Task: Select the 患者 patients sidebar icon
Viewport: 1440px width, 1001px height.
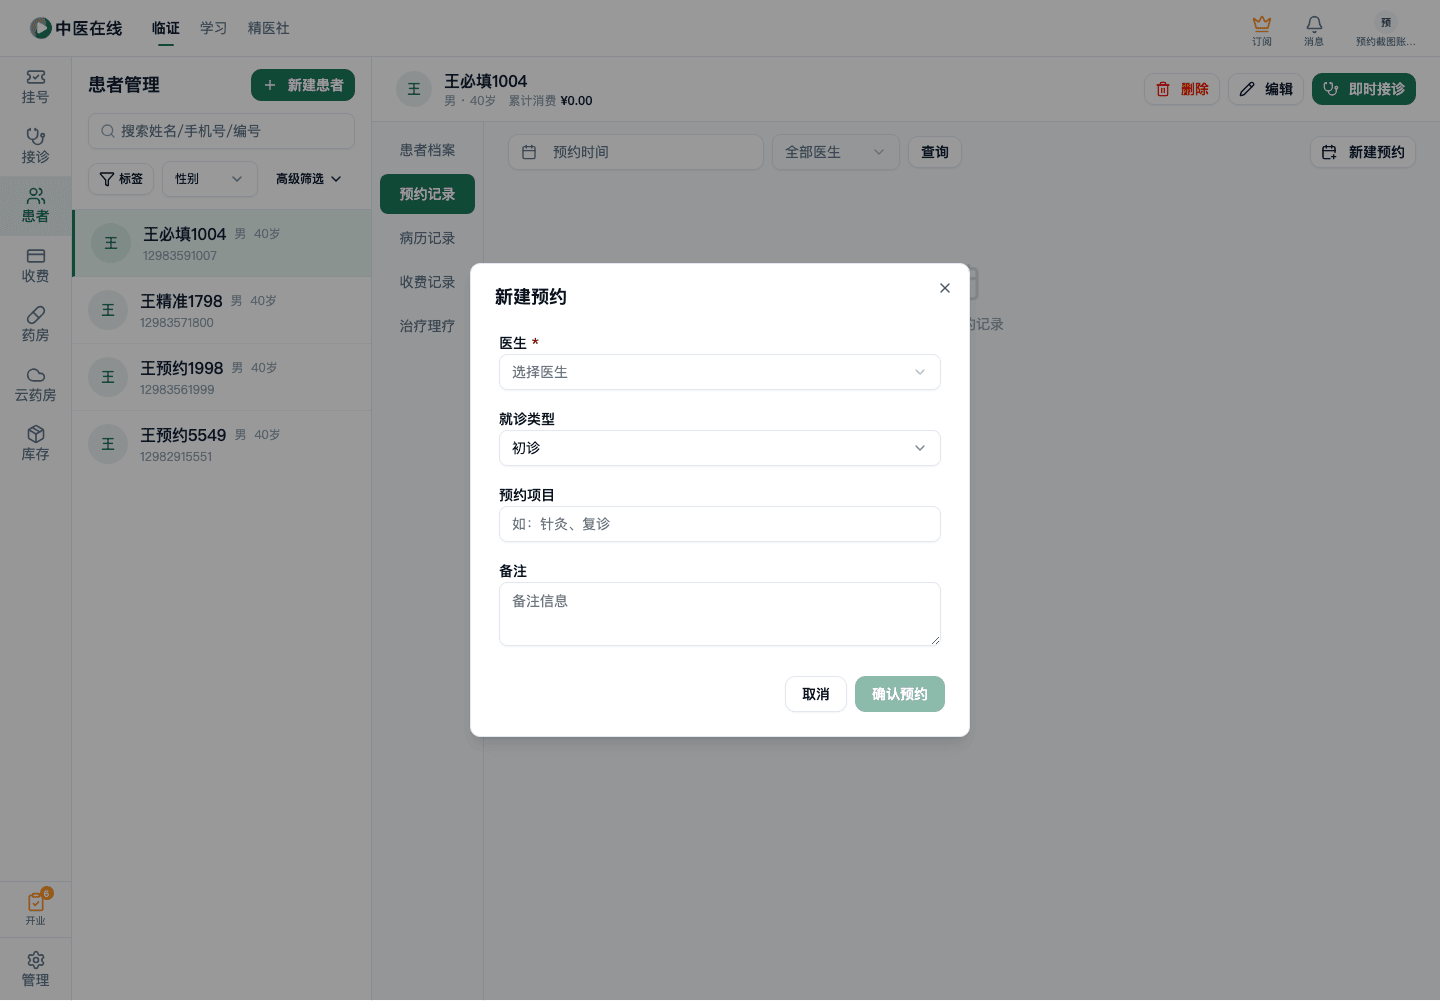Action: click(x=35, y=206)
